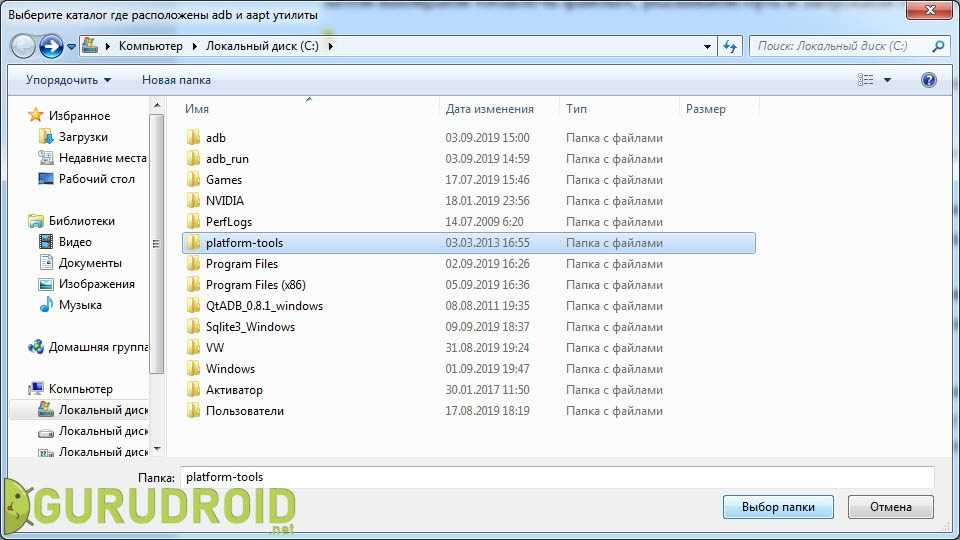
Task: Click Новая папка in the toolbar
Action: tap(176, 80)
